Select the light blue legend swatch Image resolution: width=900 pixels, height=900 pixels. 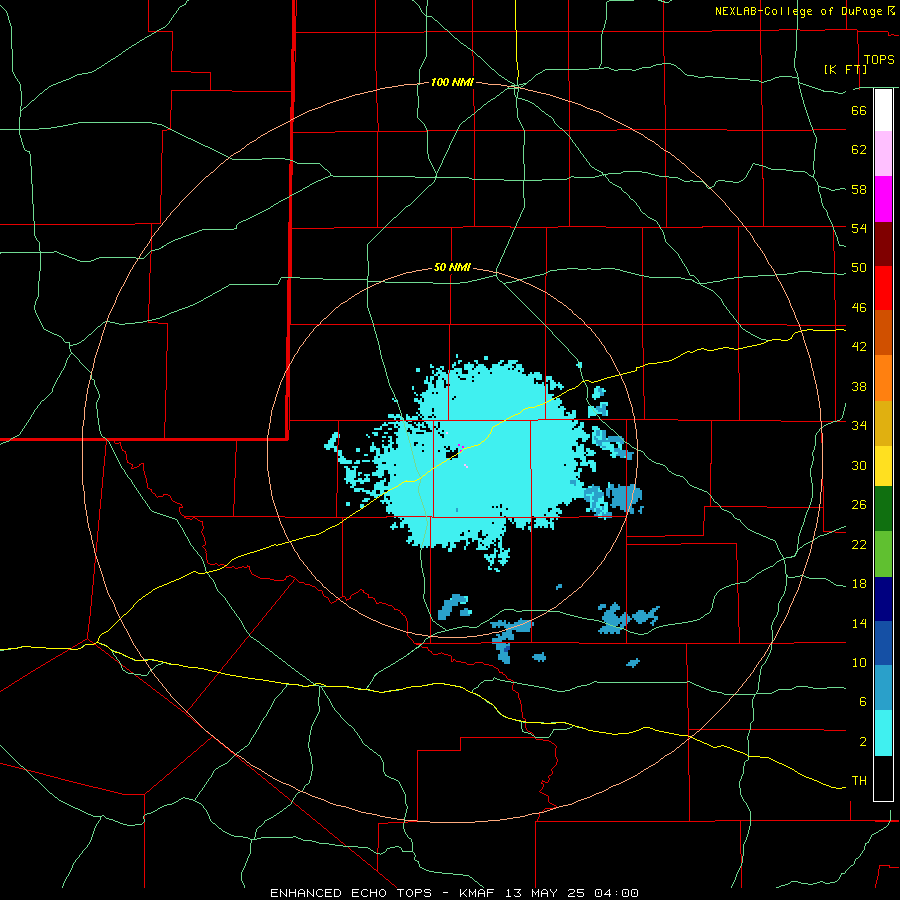[x=883, y=688]
